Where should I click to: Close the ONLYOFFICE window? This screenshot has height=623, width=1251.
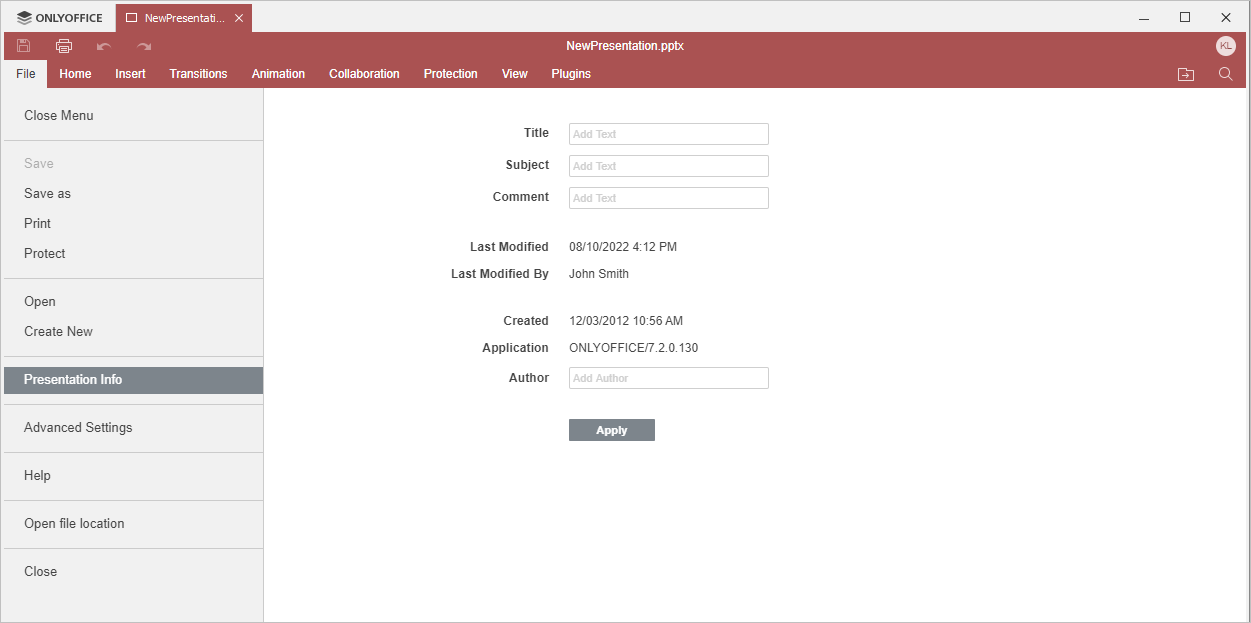point(1226,18)
